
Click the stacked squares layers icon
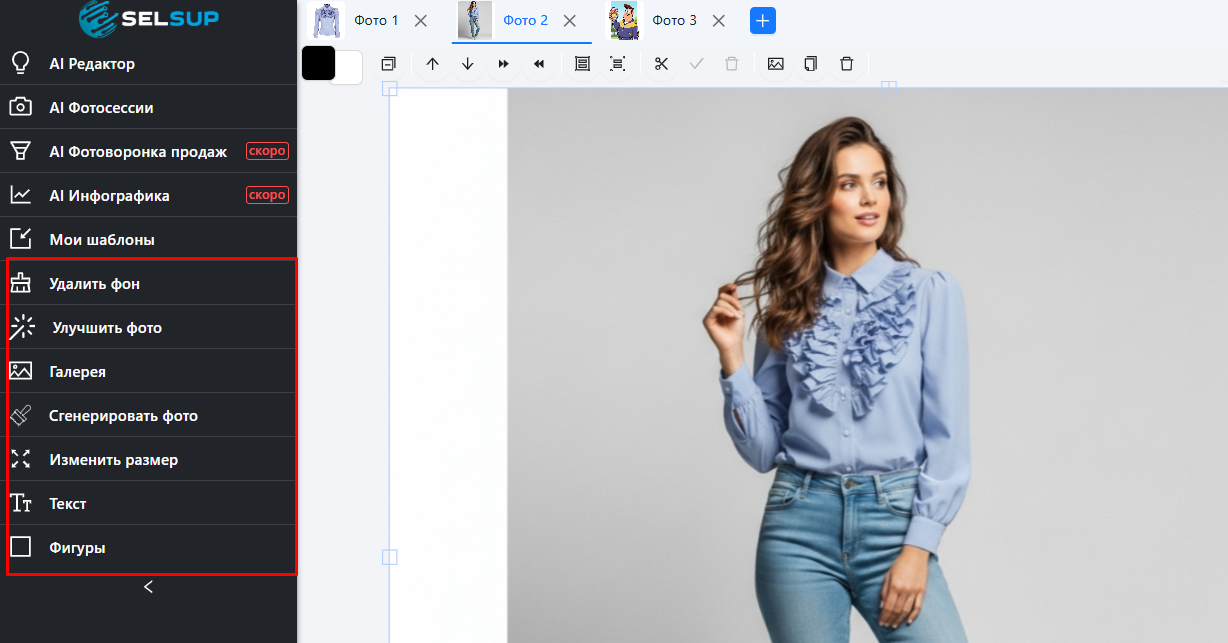coord(388,64)
